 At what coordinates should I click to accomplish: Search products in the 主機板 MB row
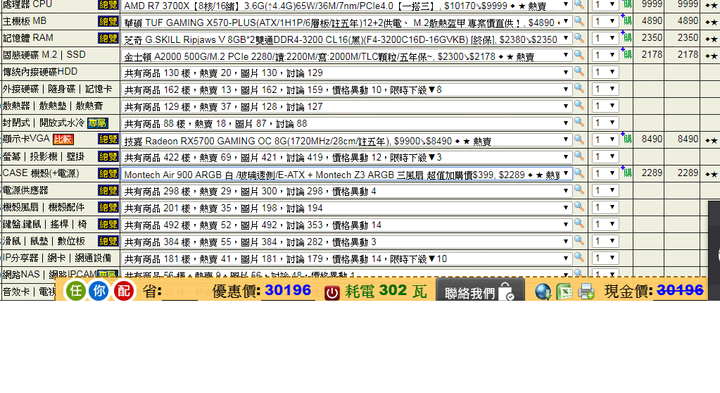click(x=579, y=21)
